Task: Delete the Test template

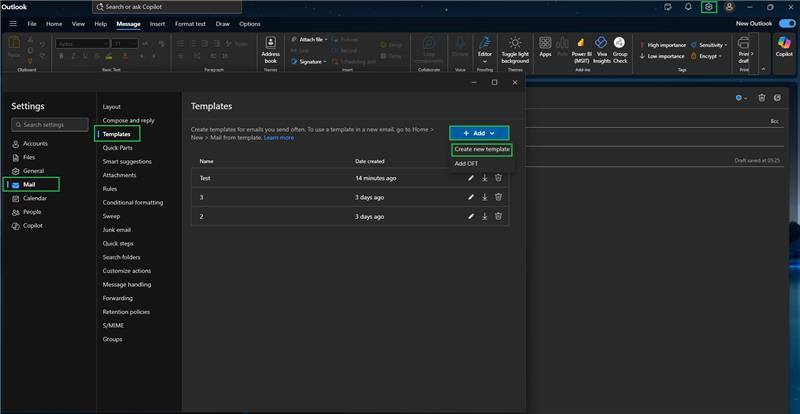Action: 498,178
